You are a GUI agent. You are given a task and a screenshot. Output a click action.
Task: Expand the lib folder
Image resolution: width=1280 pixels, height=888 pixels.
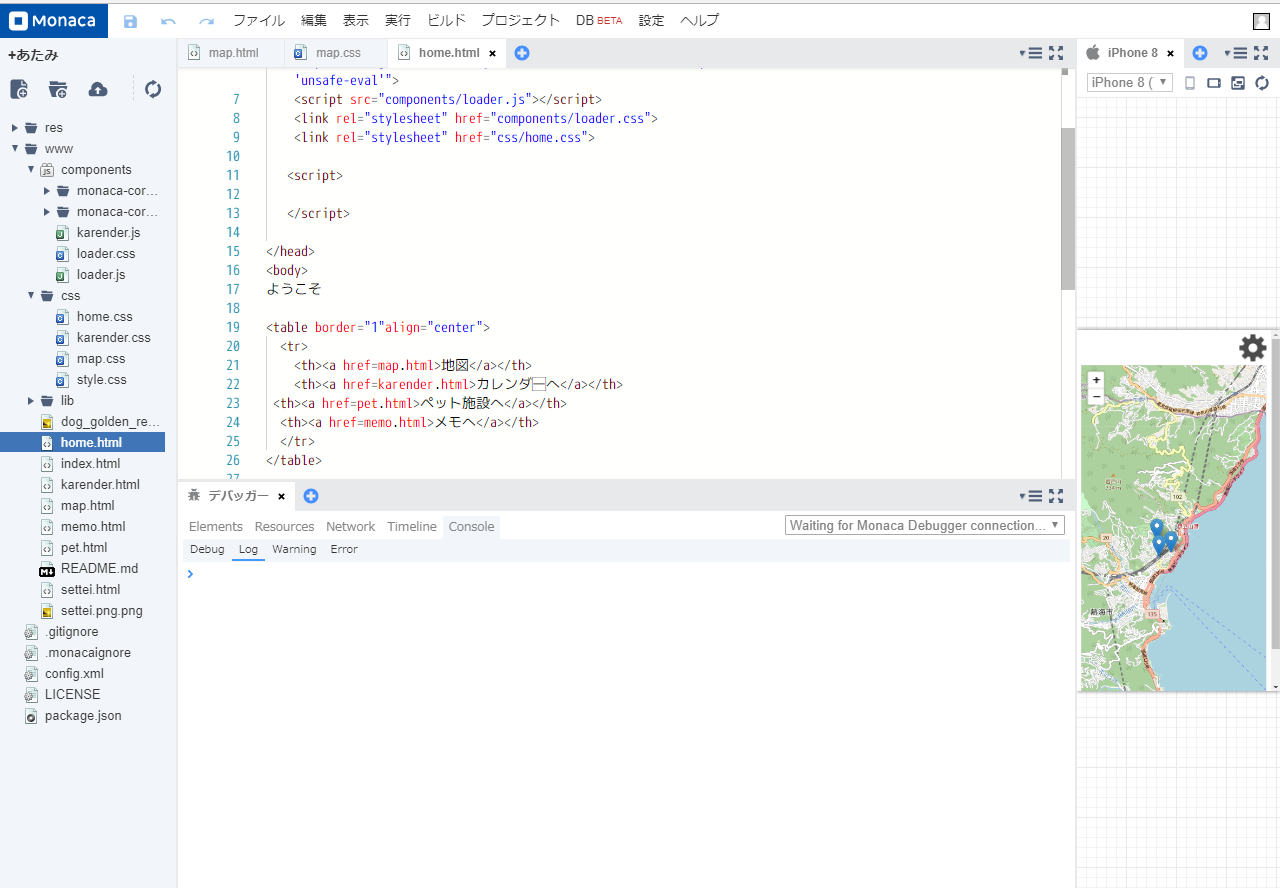(x=31, y=401)
